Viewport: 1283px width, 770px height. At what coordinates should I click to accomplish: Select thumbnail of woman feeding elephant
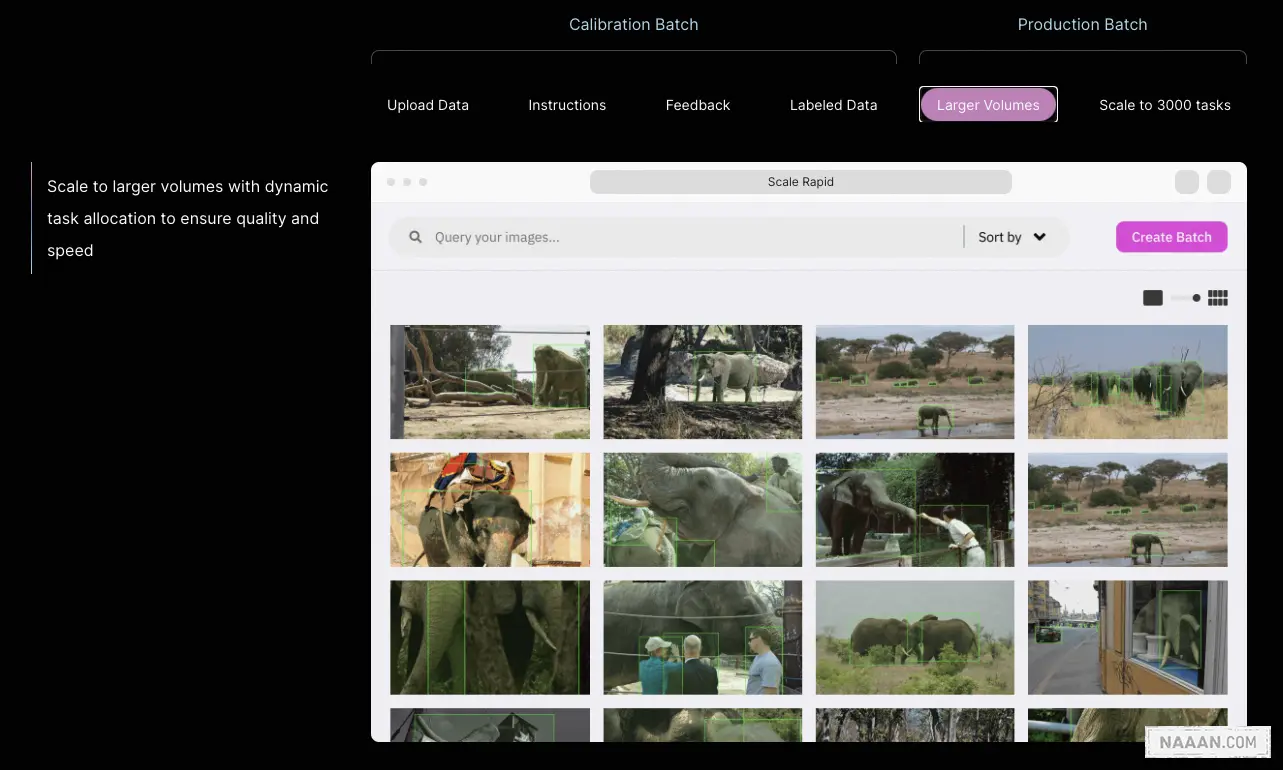tap(914, 510)
